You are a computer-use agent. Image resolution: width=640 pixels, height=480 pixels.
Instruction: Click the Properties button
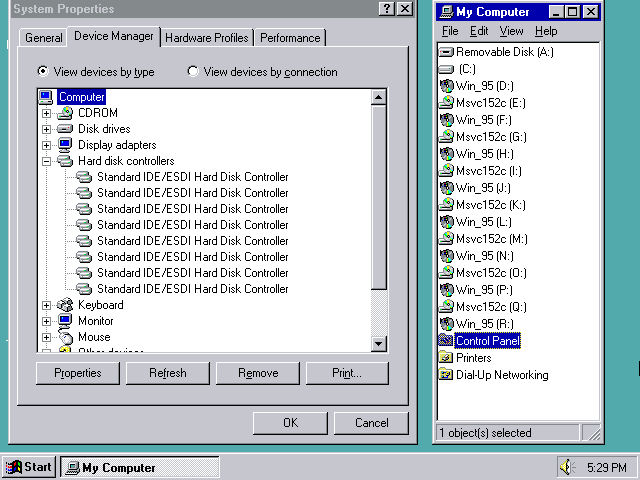click(78, 373)
